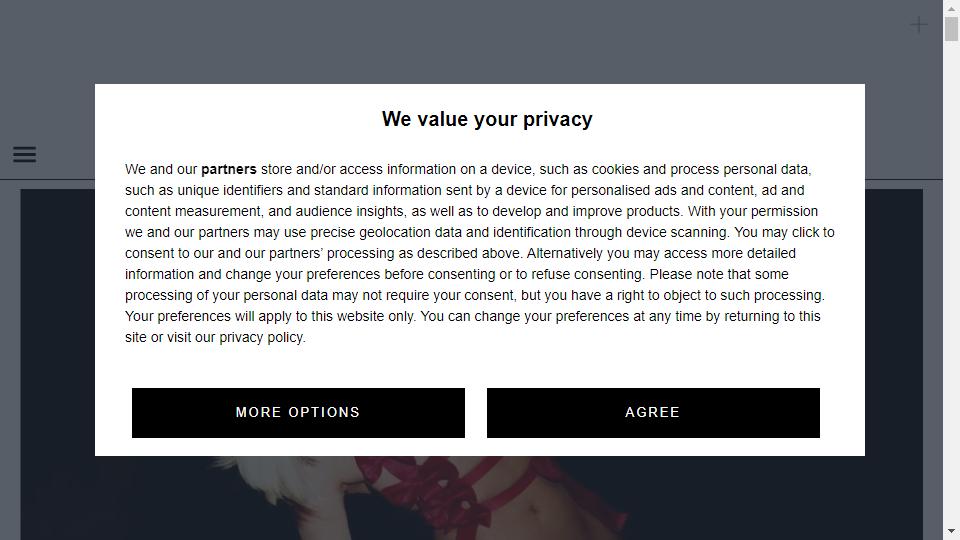The image size is (960, 540).
Task: Open the hamburger navigation menu
Action: click(24, 154)
